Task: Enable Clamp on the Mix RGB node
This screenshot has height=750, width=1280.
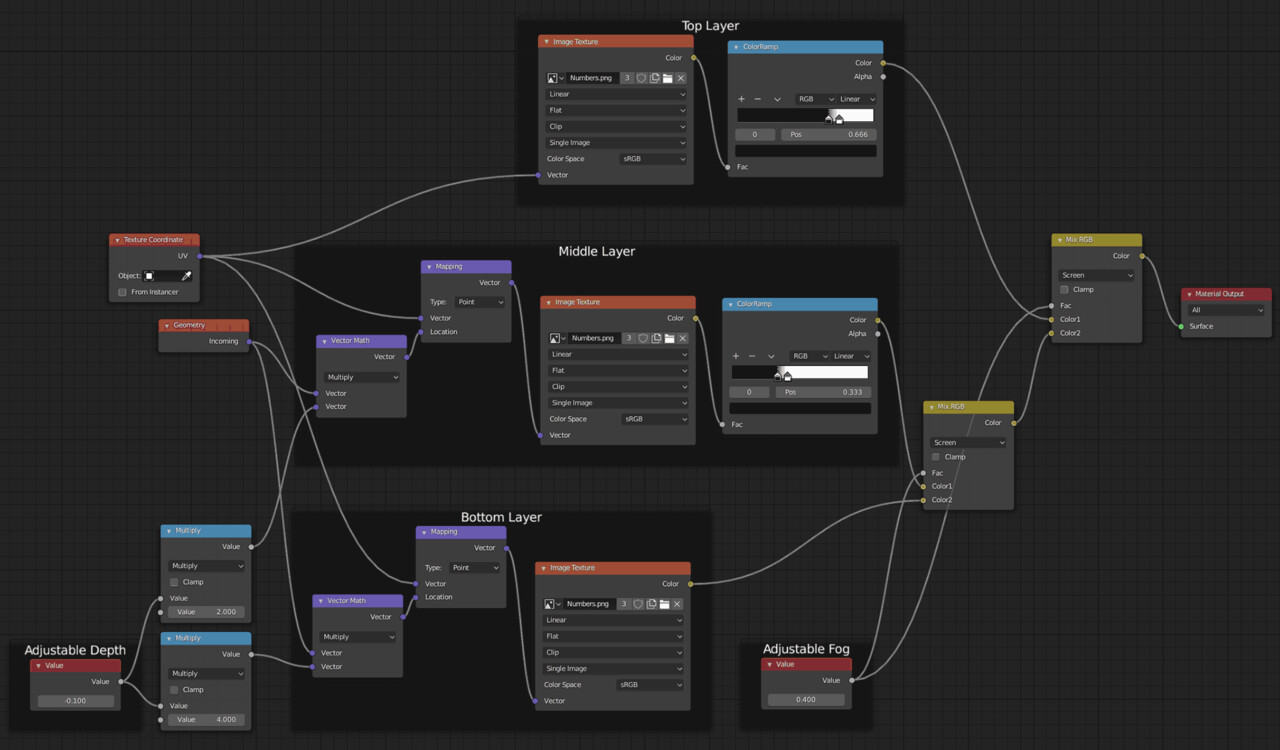Action: (x=1064, y=289)
